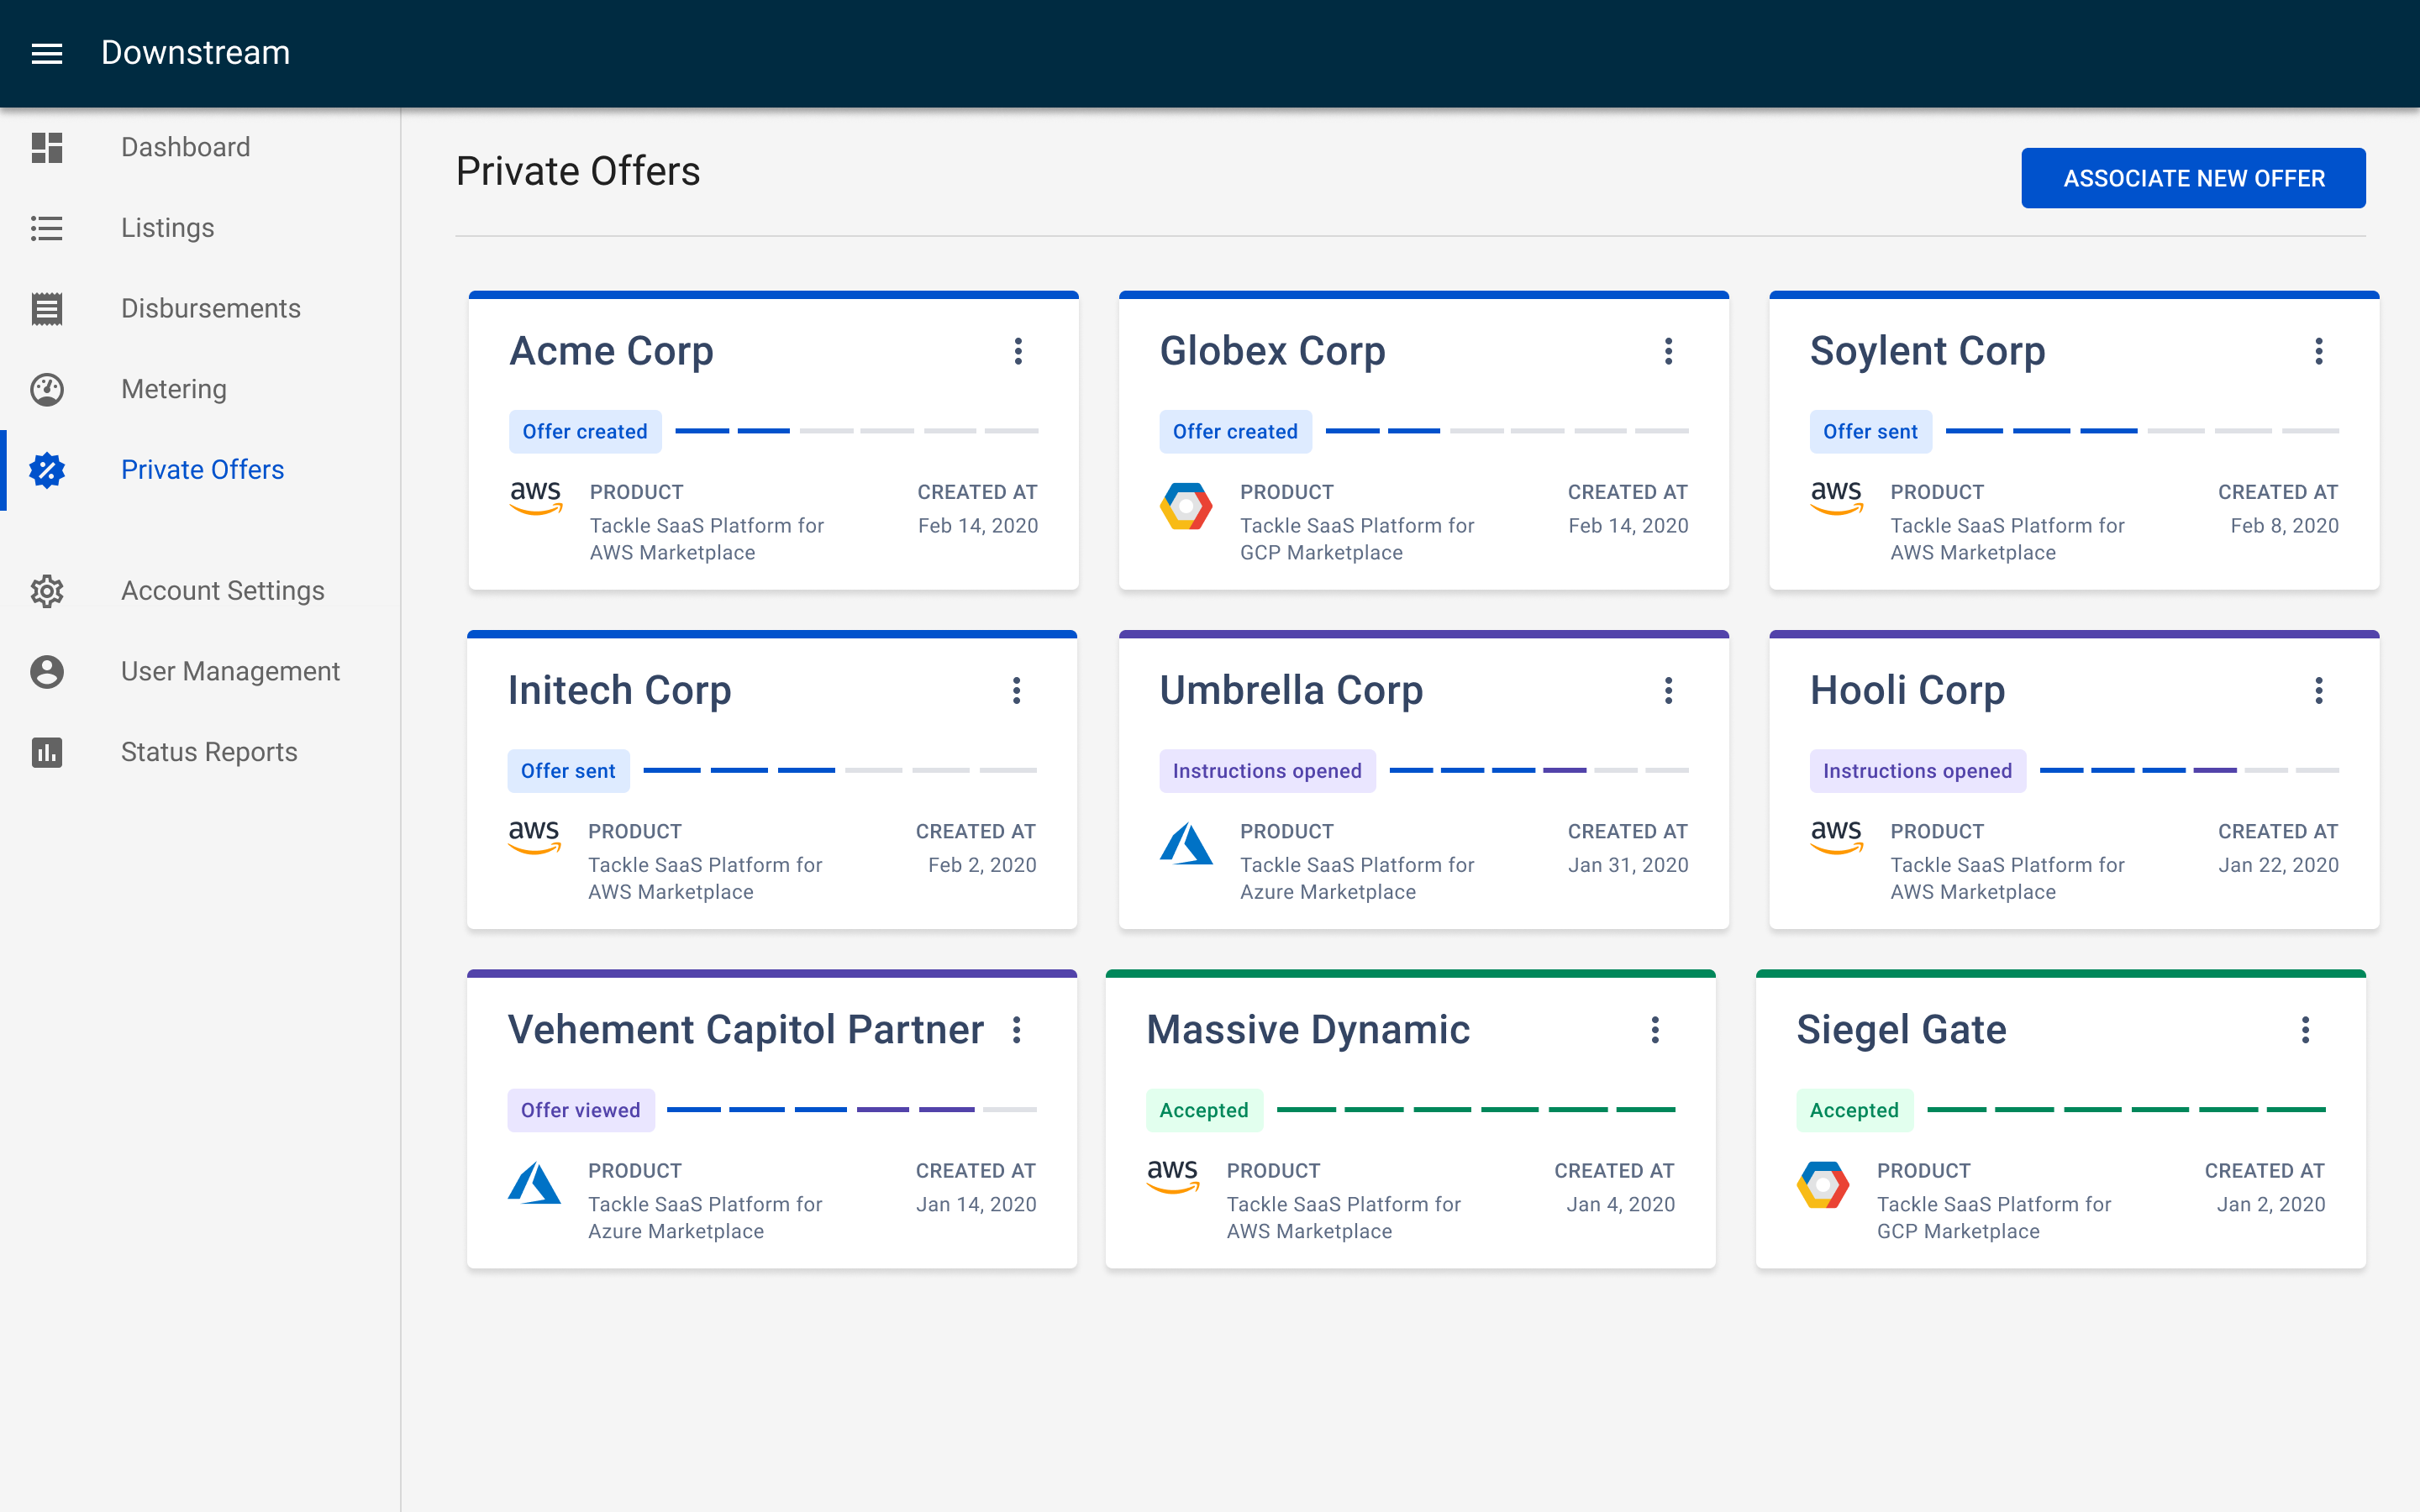The width and height of the screenshot is (2420, 1512).
Task: Click Soylent Corp Offer sent badge
Action: (1870, 431)
